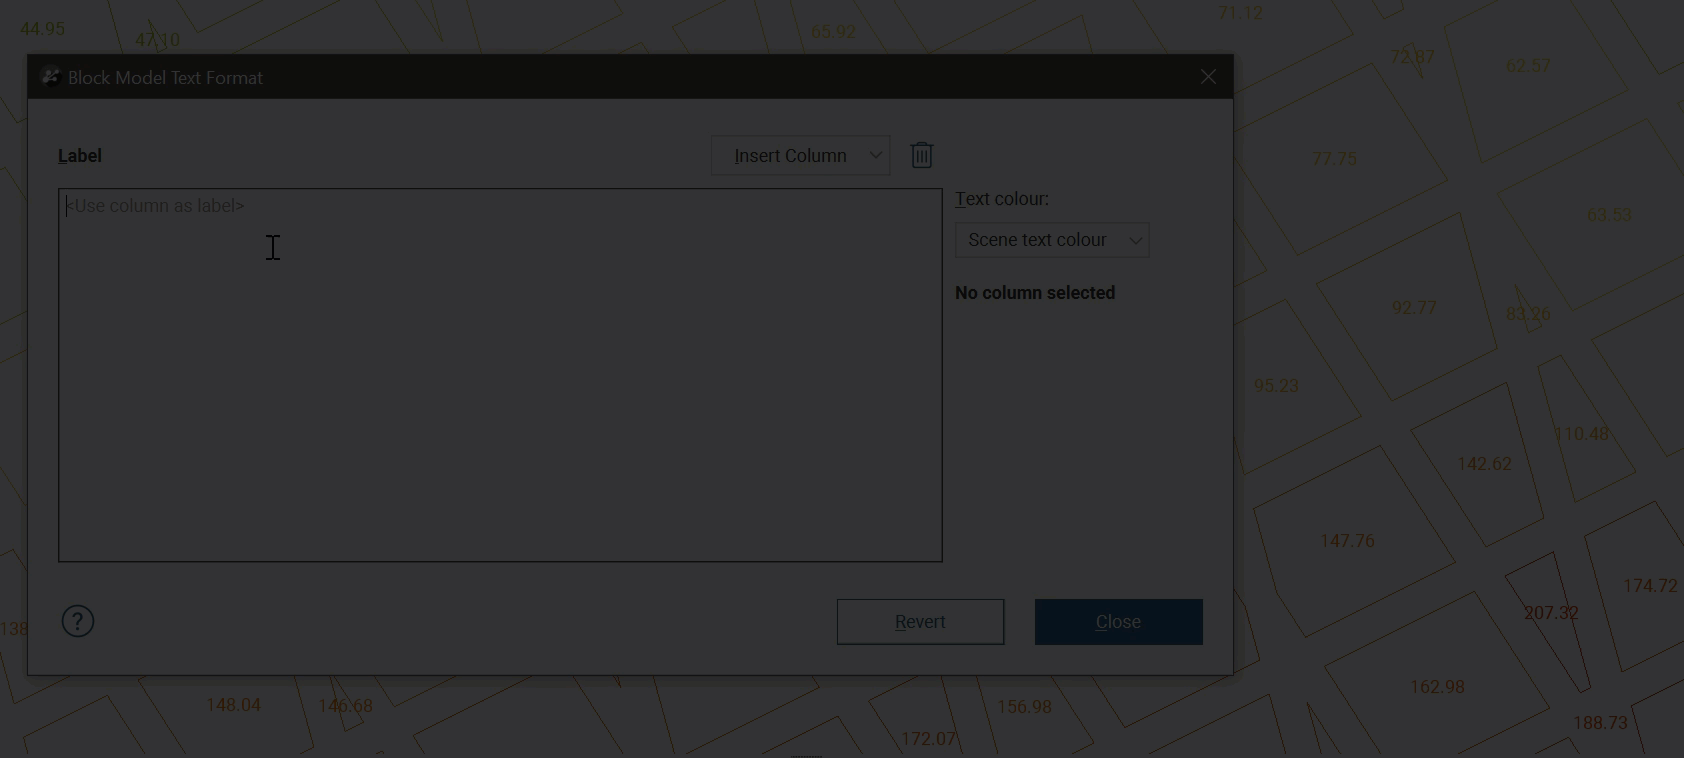Select the 147.76 block value in the scene
The height and width of the screenshot is (758, 1684).
pyautogui.click(x=1347, y=541)
